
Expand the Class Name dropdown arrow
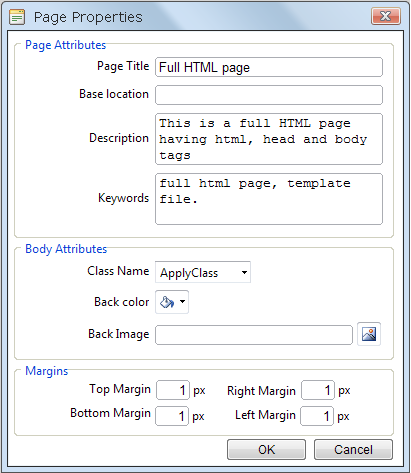(244, 272)
